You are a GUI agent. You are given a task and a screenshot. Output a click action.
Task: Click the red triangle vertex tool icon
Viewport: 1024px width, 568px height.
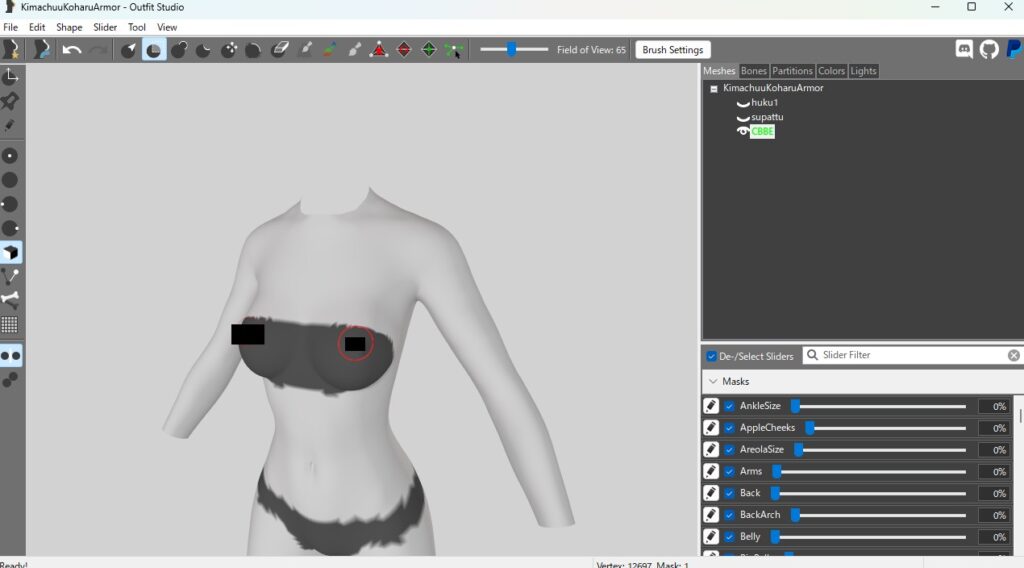pos(379,50)
